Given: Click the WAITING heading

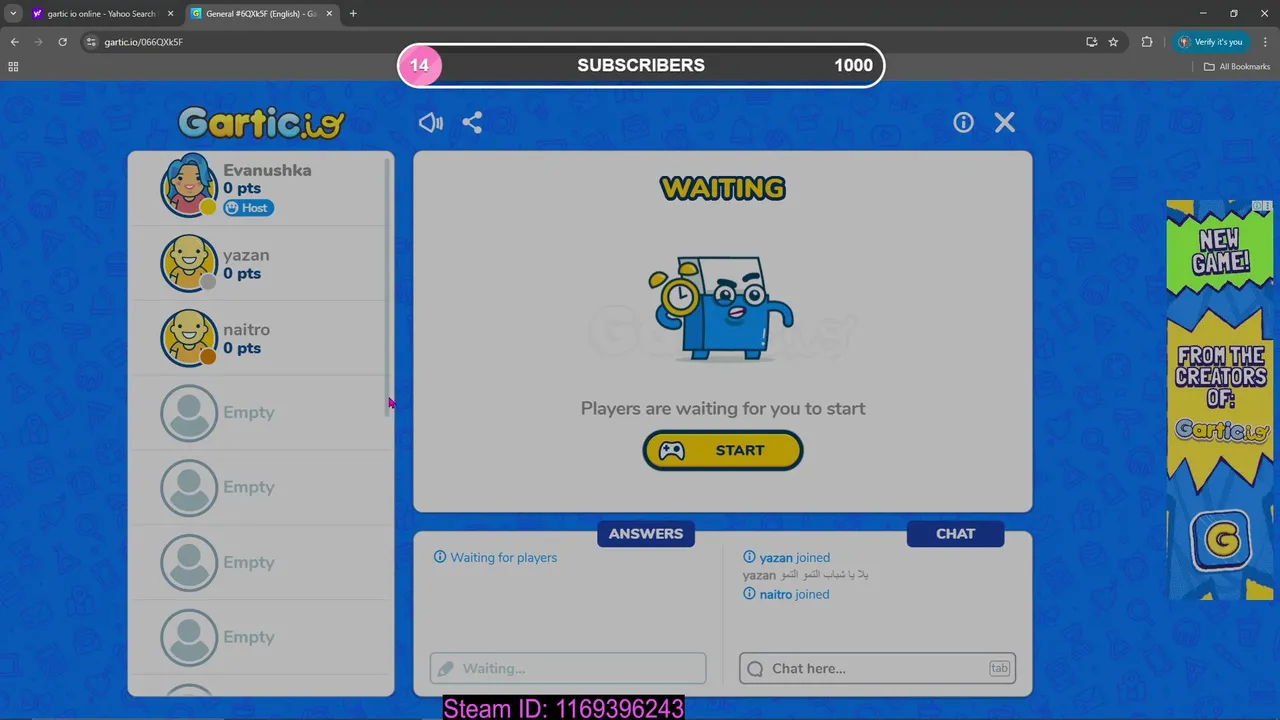Looking at the screenshot, I should pyautogui.click(x=723, y=188).
